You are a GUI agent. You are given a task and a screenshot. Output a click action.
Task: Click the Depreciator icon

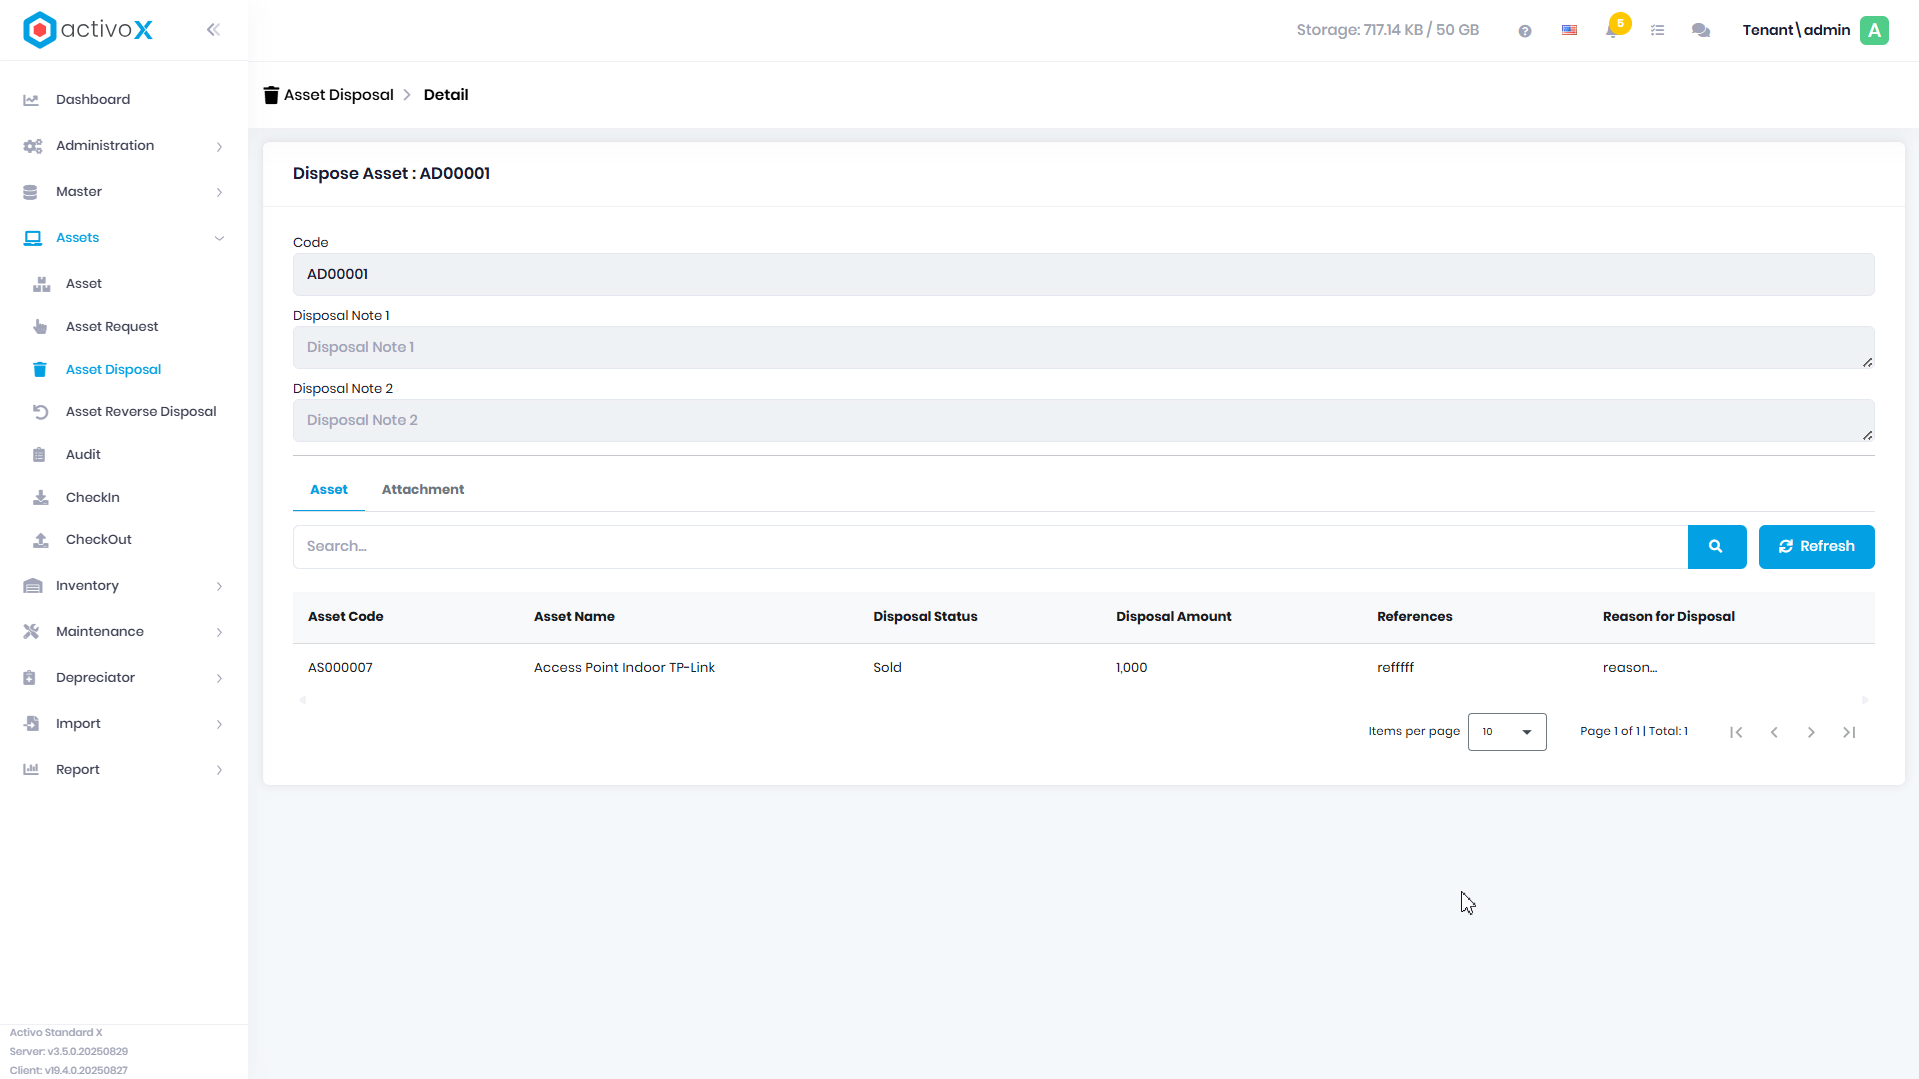[30, 678]
